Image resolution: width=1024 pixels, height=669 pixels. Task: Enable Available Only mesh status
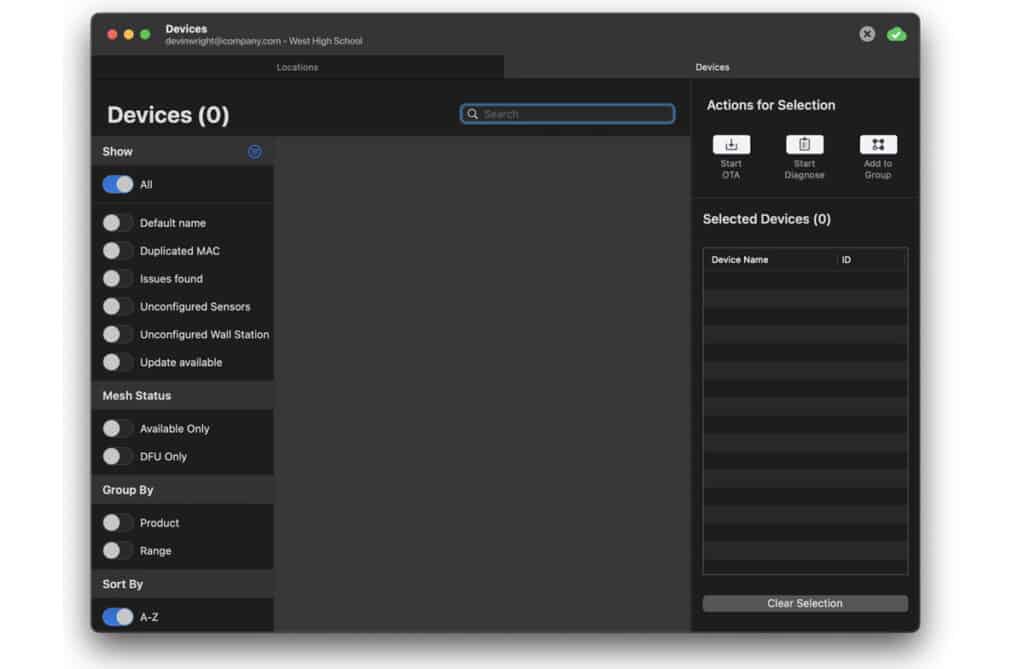click(x=118, y=429)
